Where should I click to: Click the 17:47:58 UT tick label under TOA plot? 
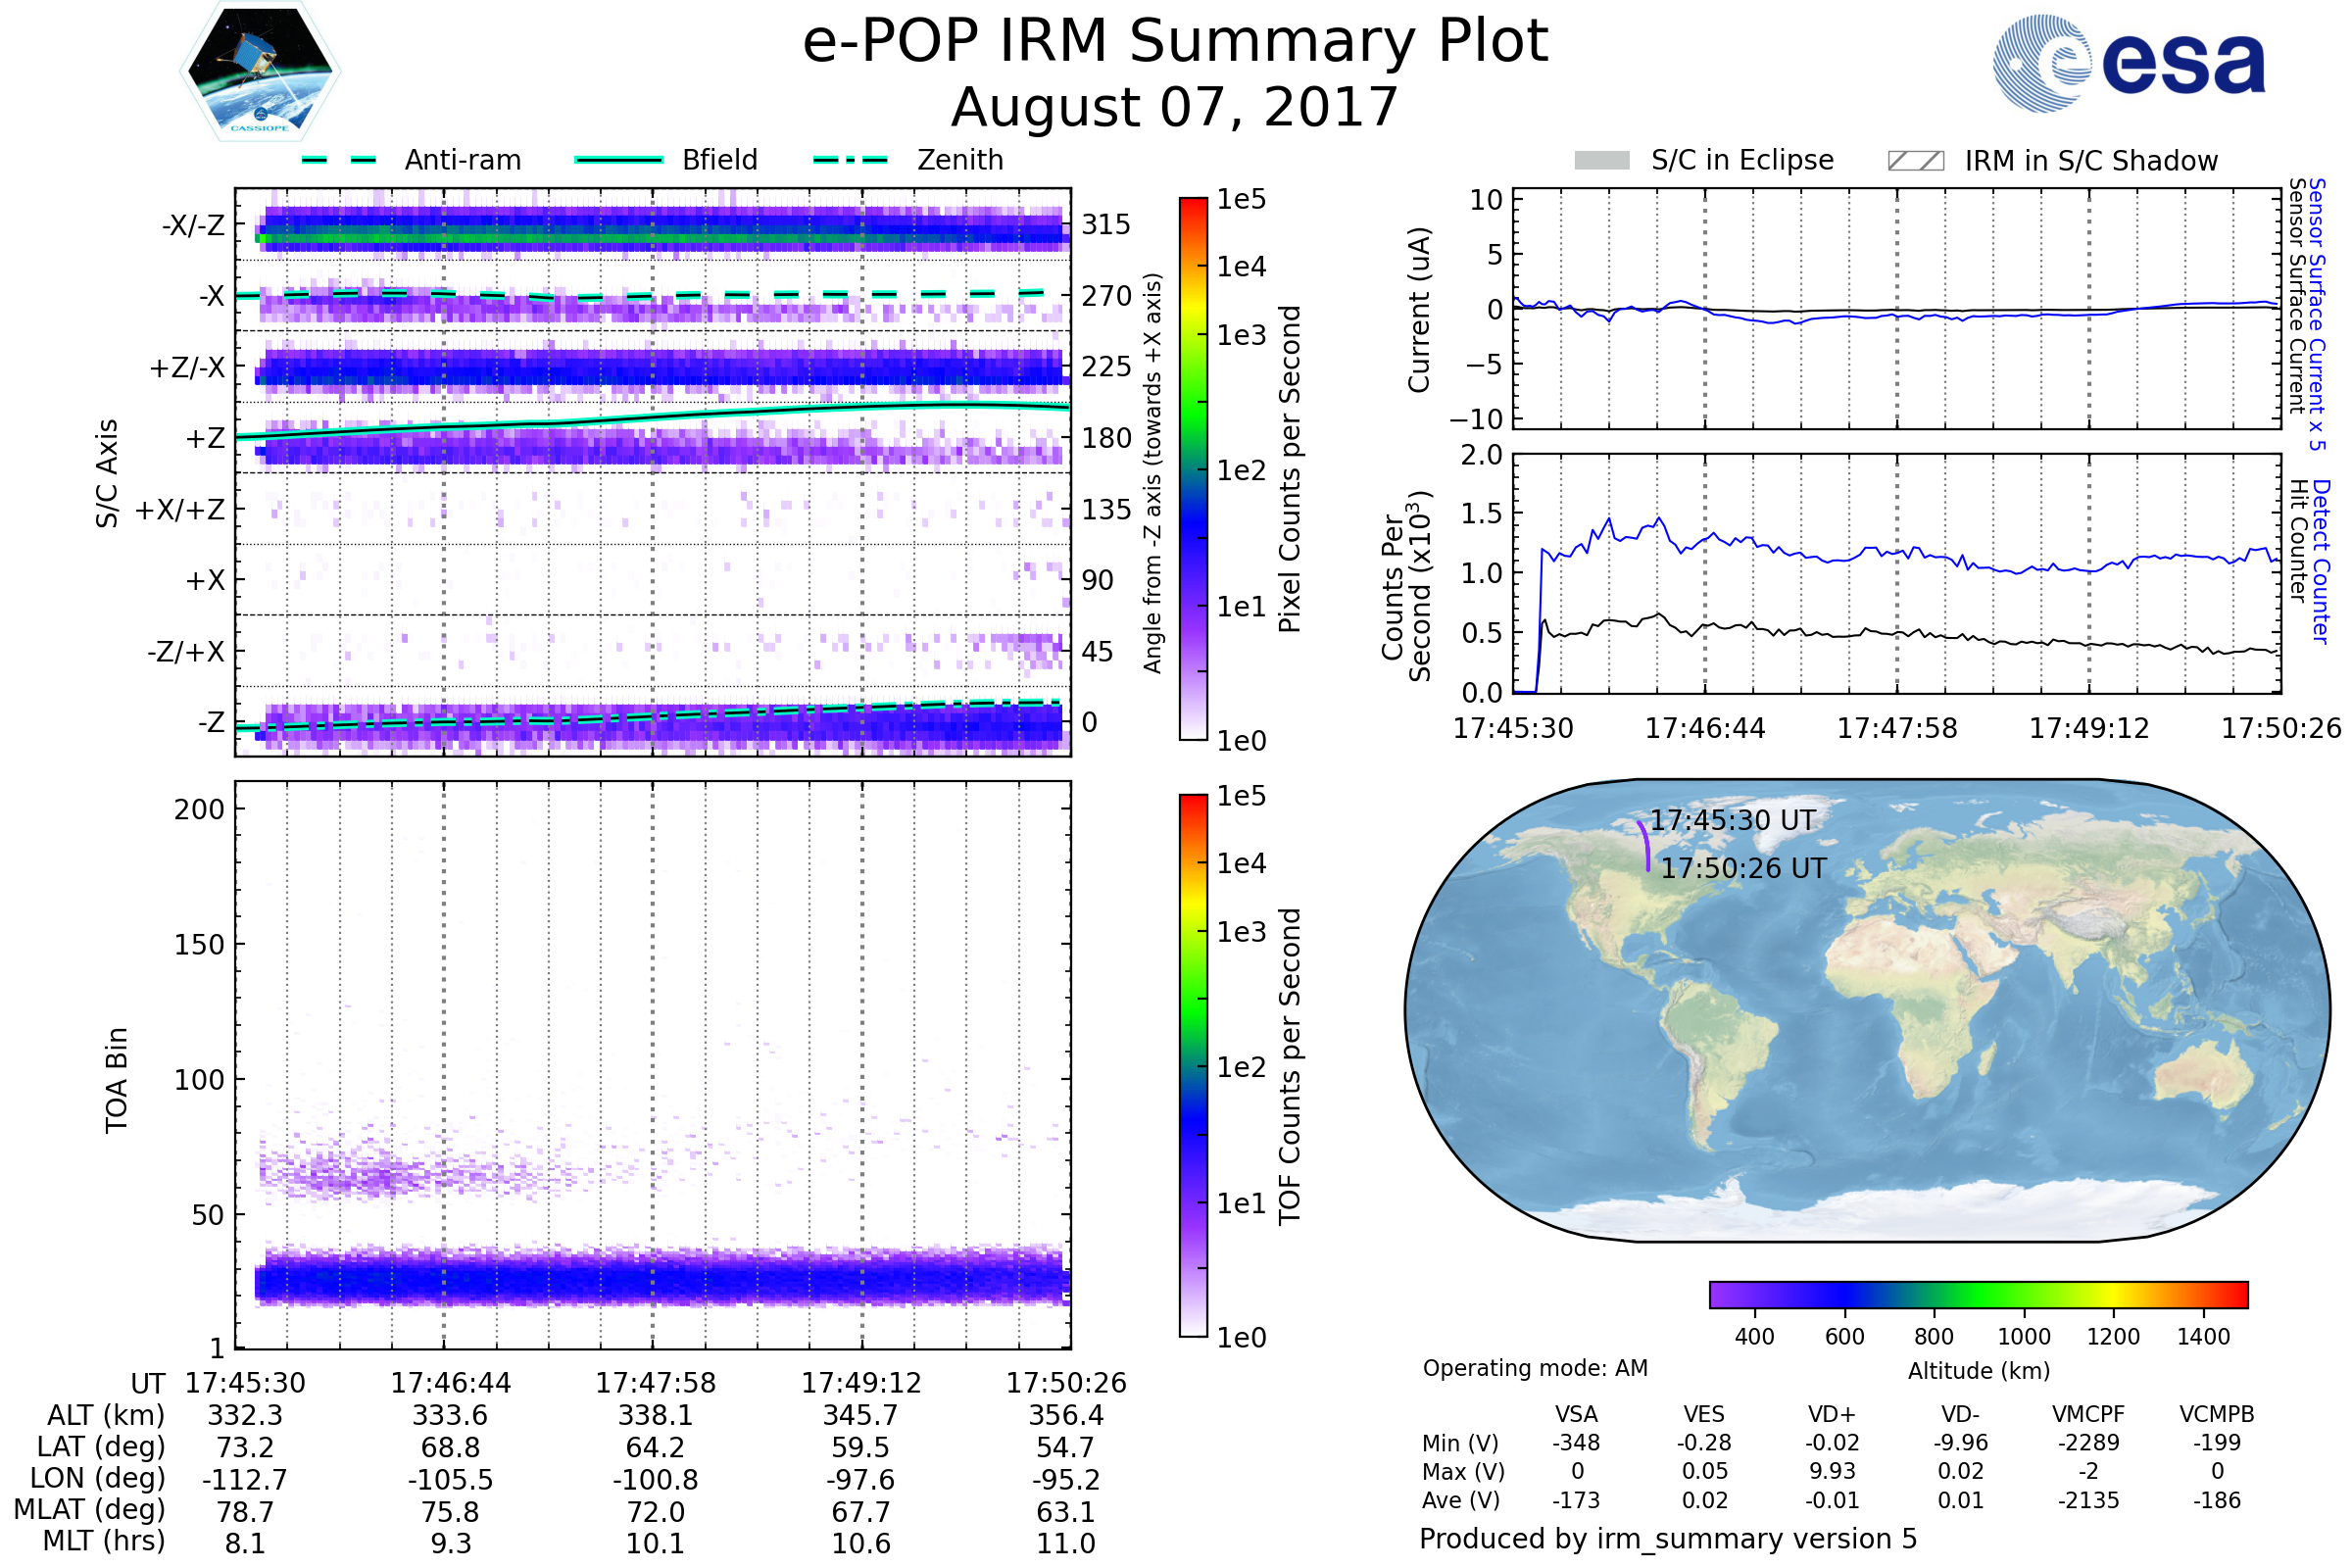pos(655,1383)
